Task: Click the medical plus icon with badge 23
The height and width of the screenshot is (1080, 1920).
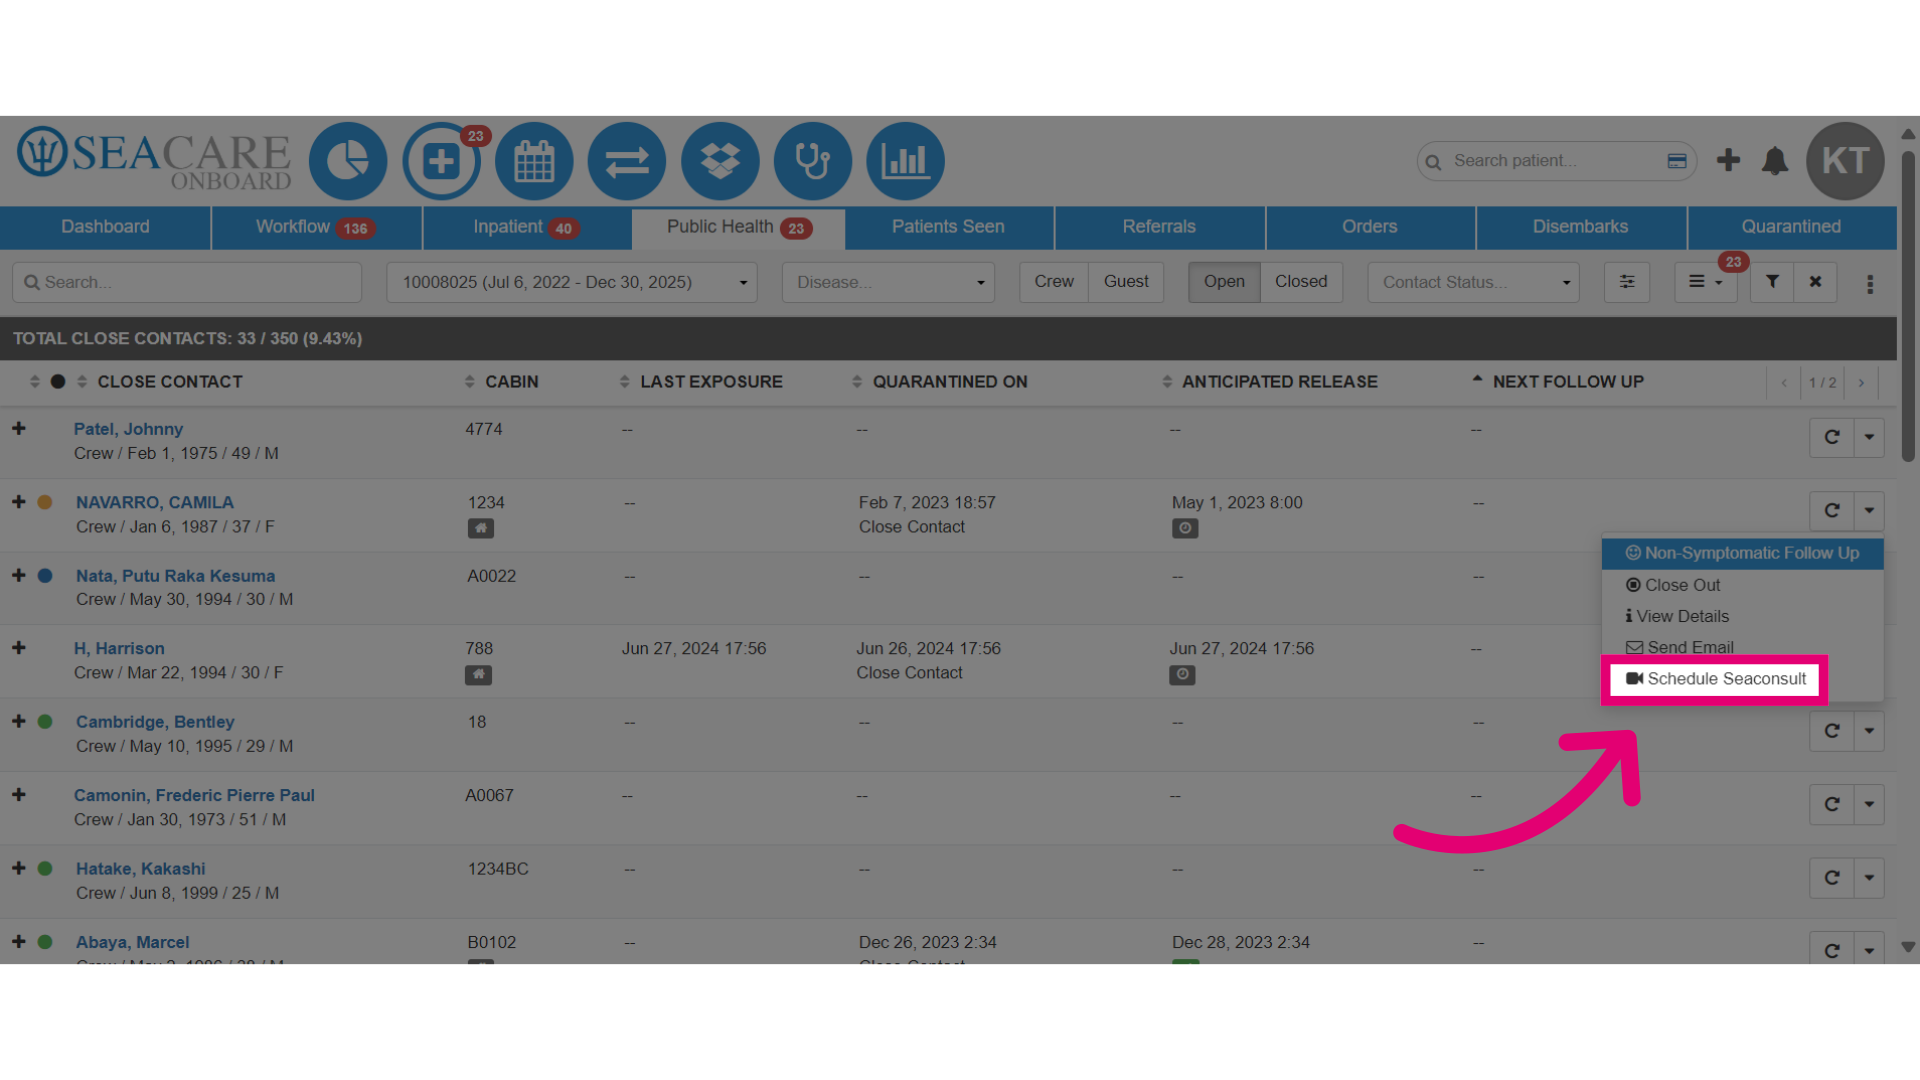Action: (441, 161)
